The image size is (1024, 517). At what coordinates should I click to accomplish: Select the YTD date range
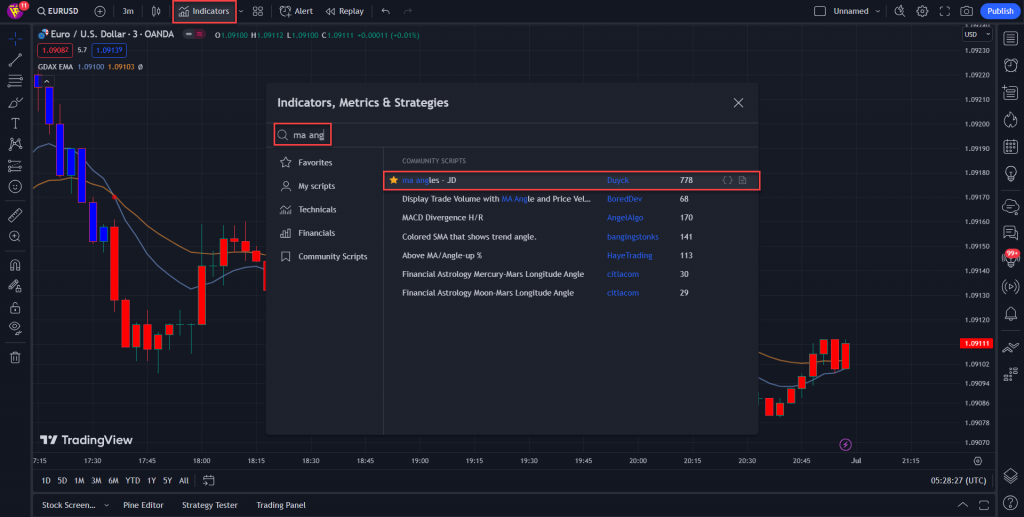[133, 480]
